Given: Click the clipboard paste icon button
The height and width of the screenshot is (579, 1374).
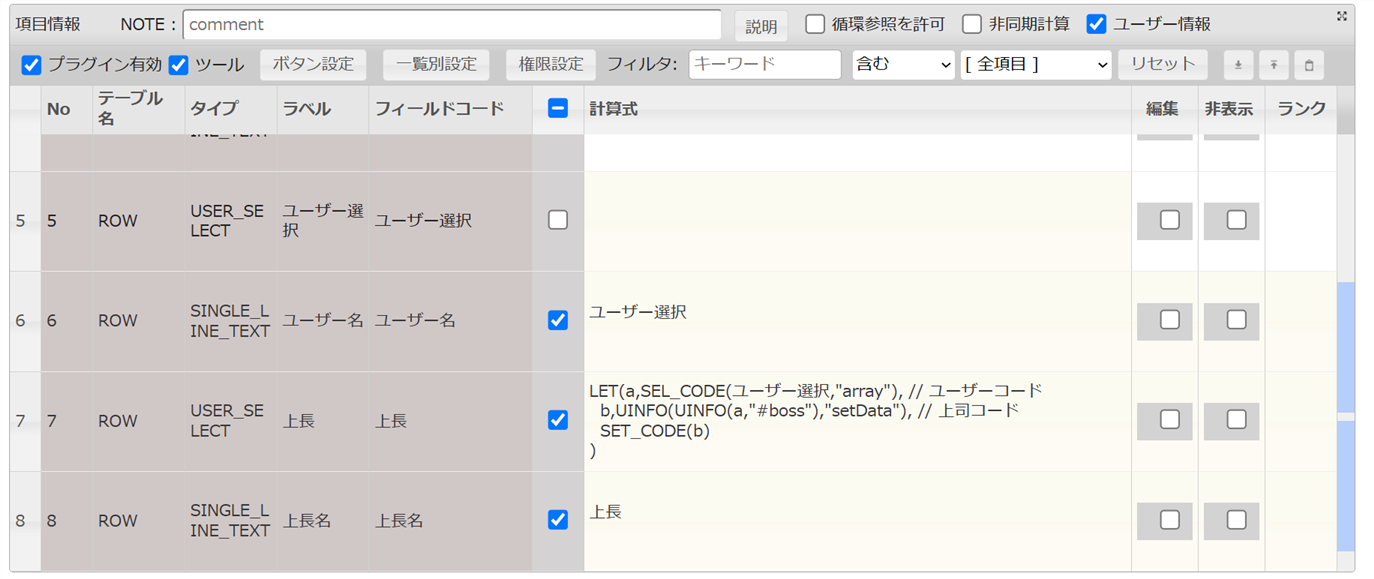Looking at the screenshot, I should tap(1309, 65).
